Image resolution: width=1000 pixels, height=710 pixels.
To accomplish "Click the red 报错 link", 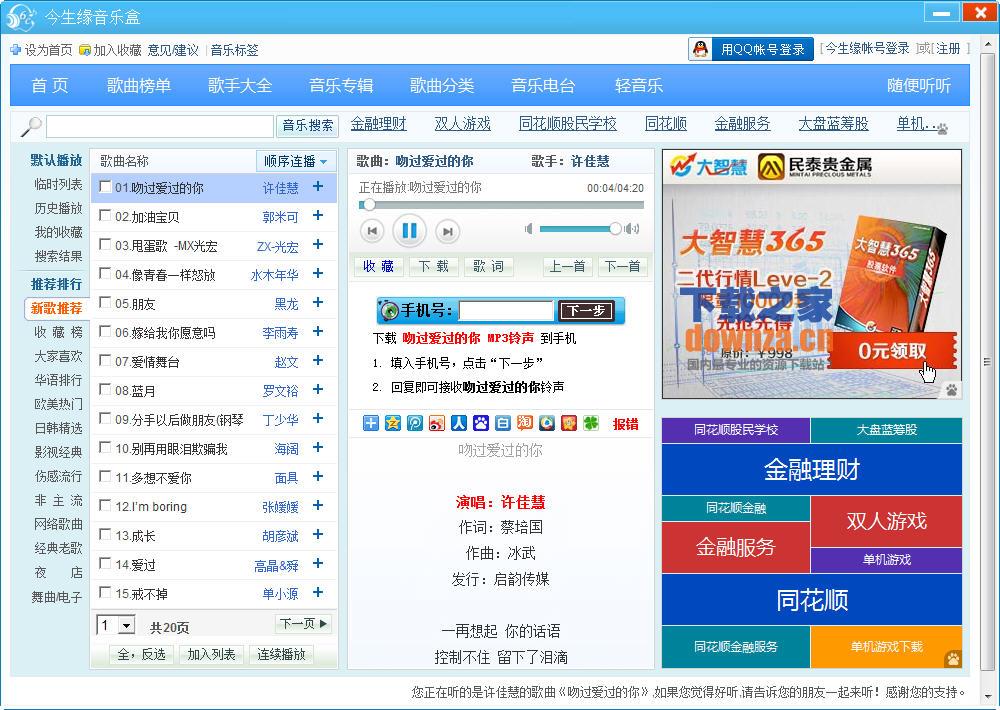I will [x=626, y=424].
